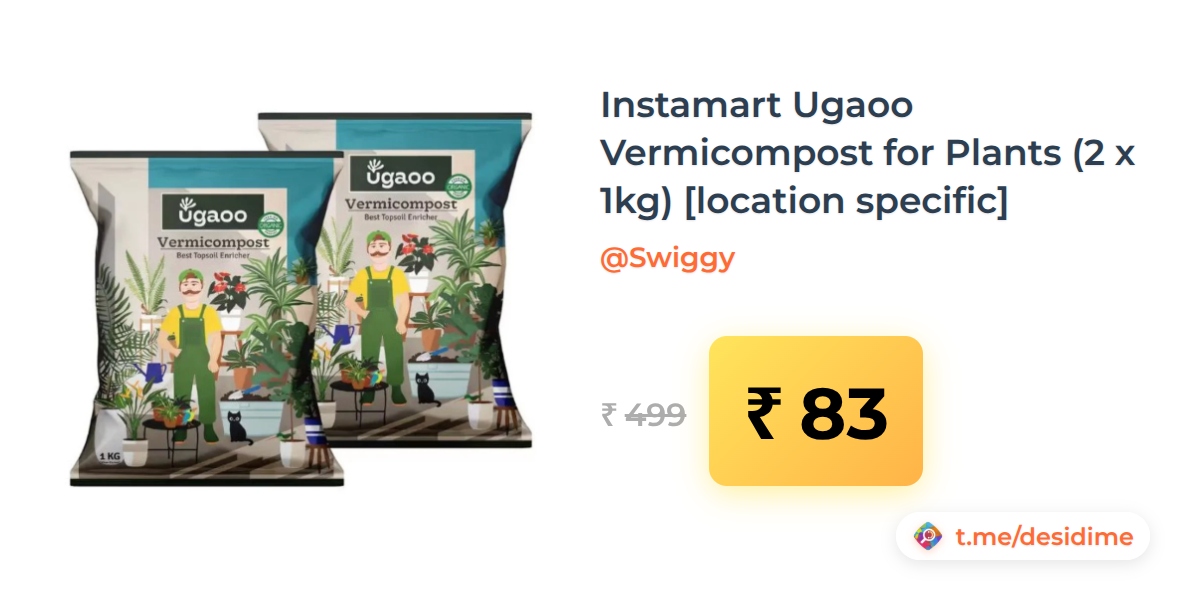
Task: Click the @Swiggy store handle
Action: 667,258
